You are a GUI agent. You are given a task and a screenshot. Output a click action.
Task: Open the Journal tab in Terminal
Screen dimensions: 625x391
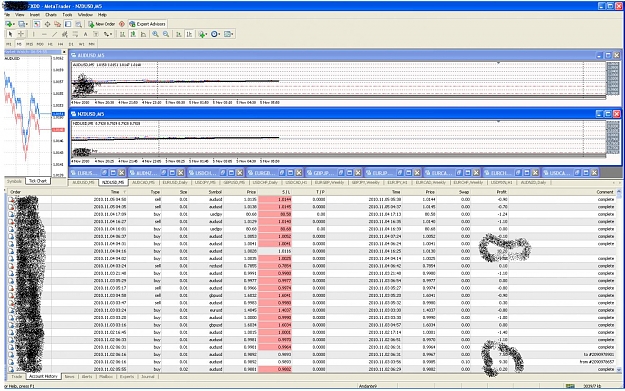[x=147, y=377]
